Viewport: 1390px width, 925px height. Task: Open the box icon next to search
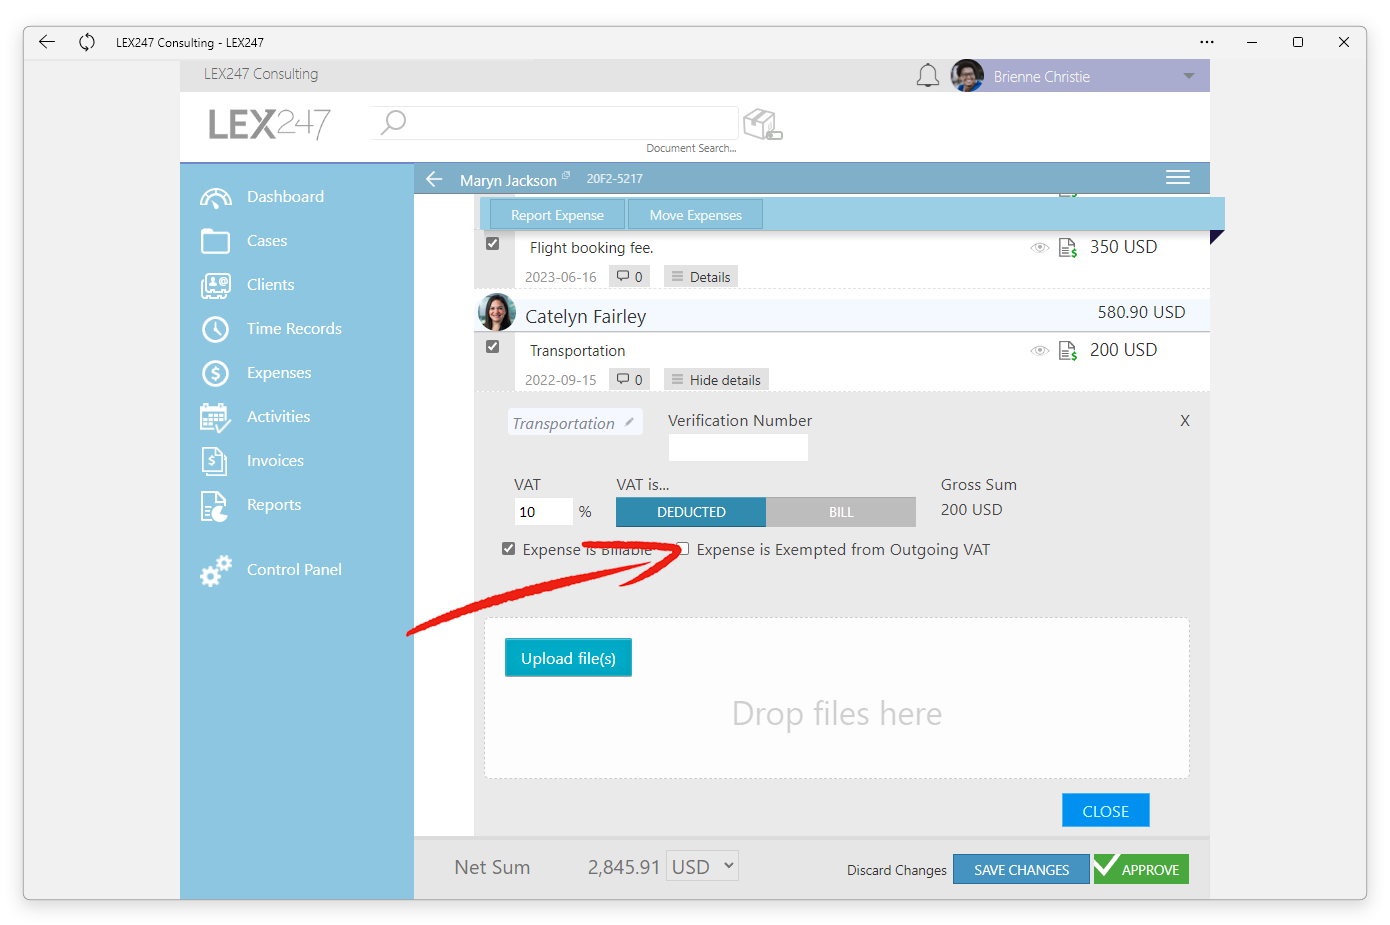click(763, 125)
